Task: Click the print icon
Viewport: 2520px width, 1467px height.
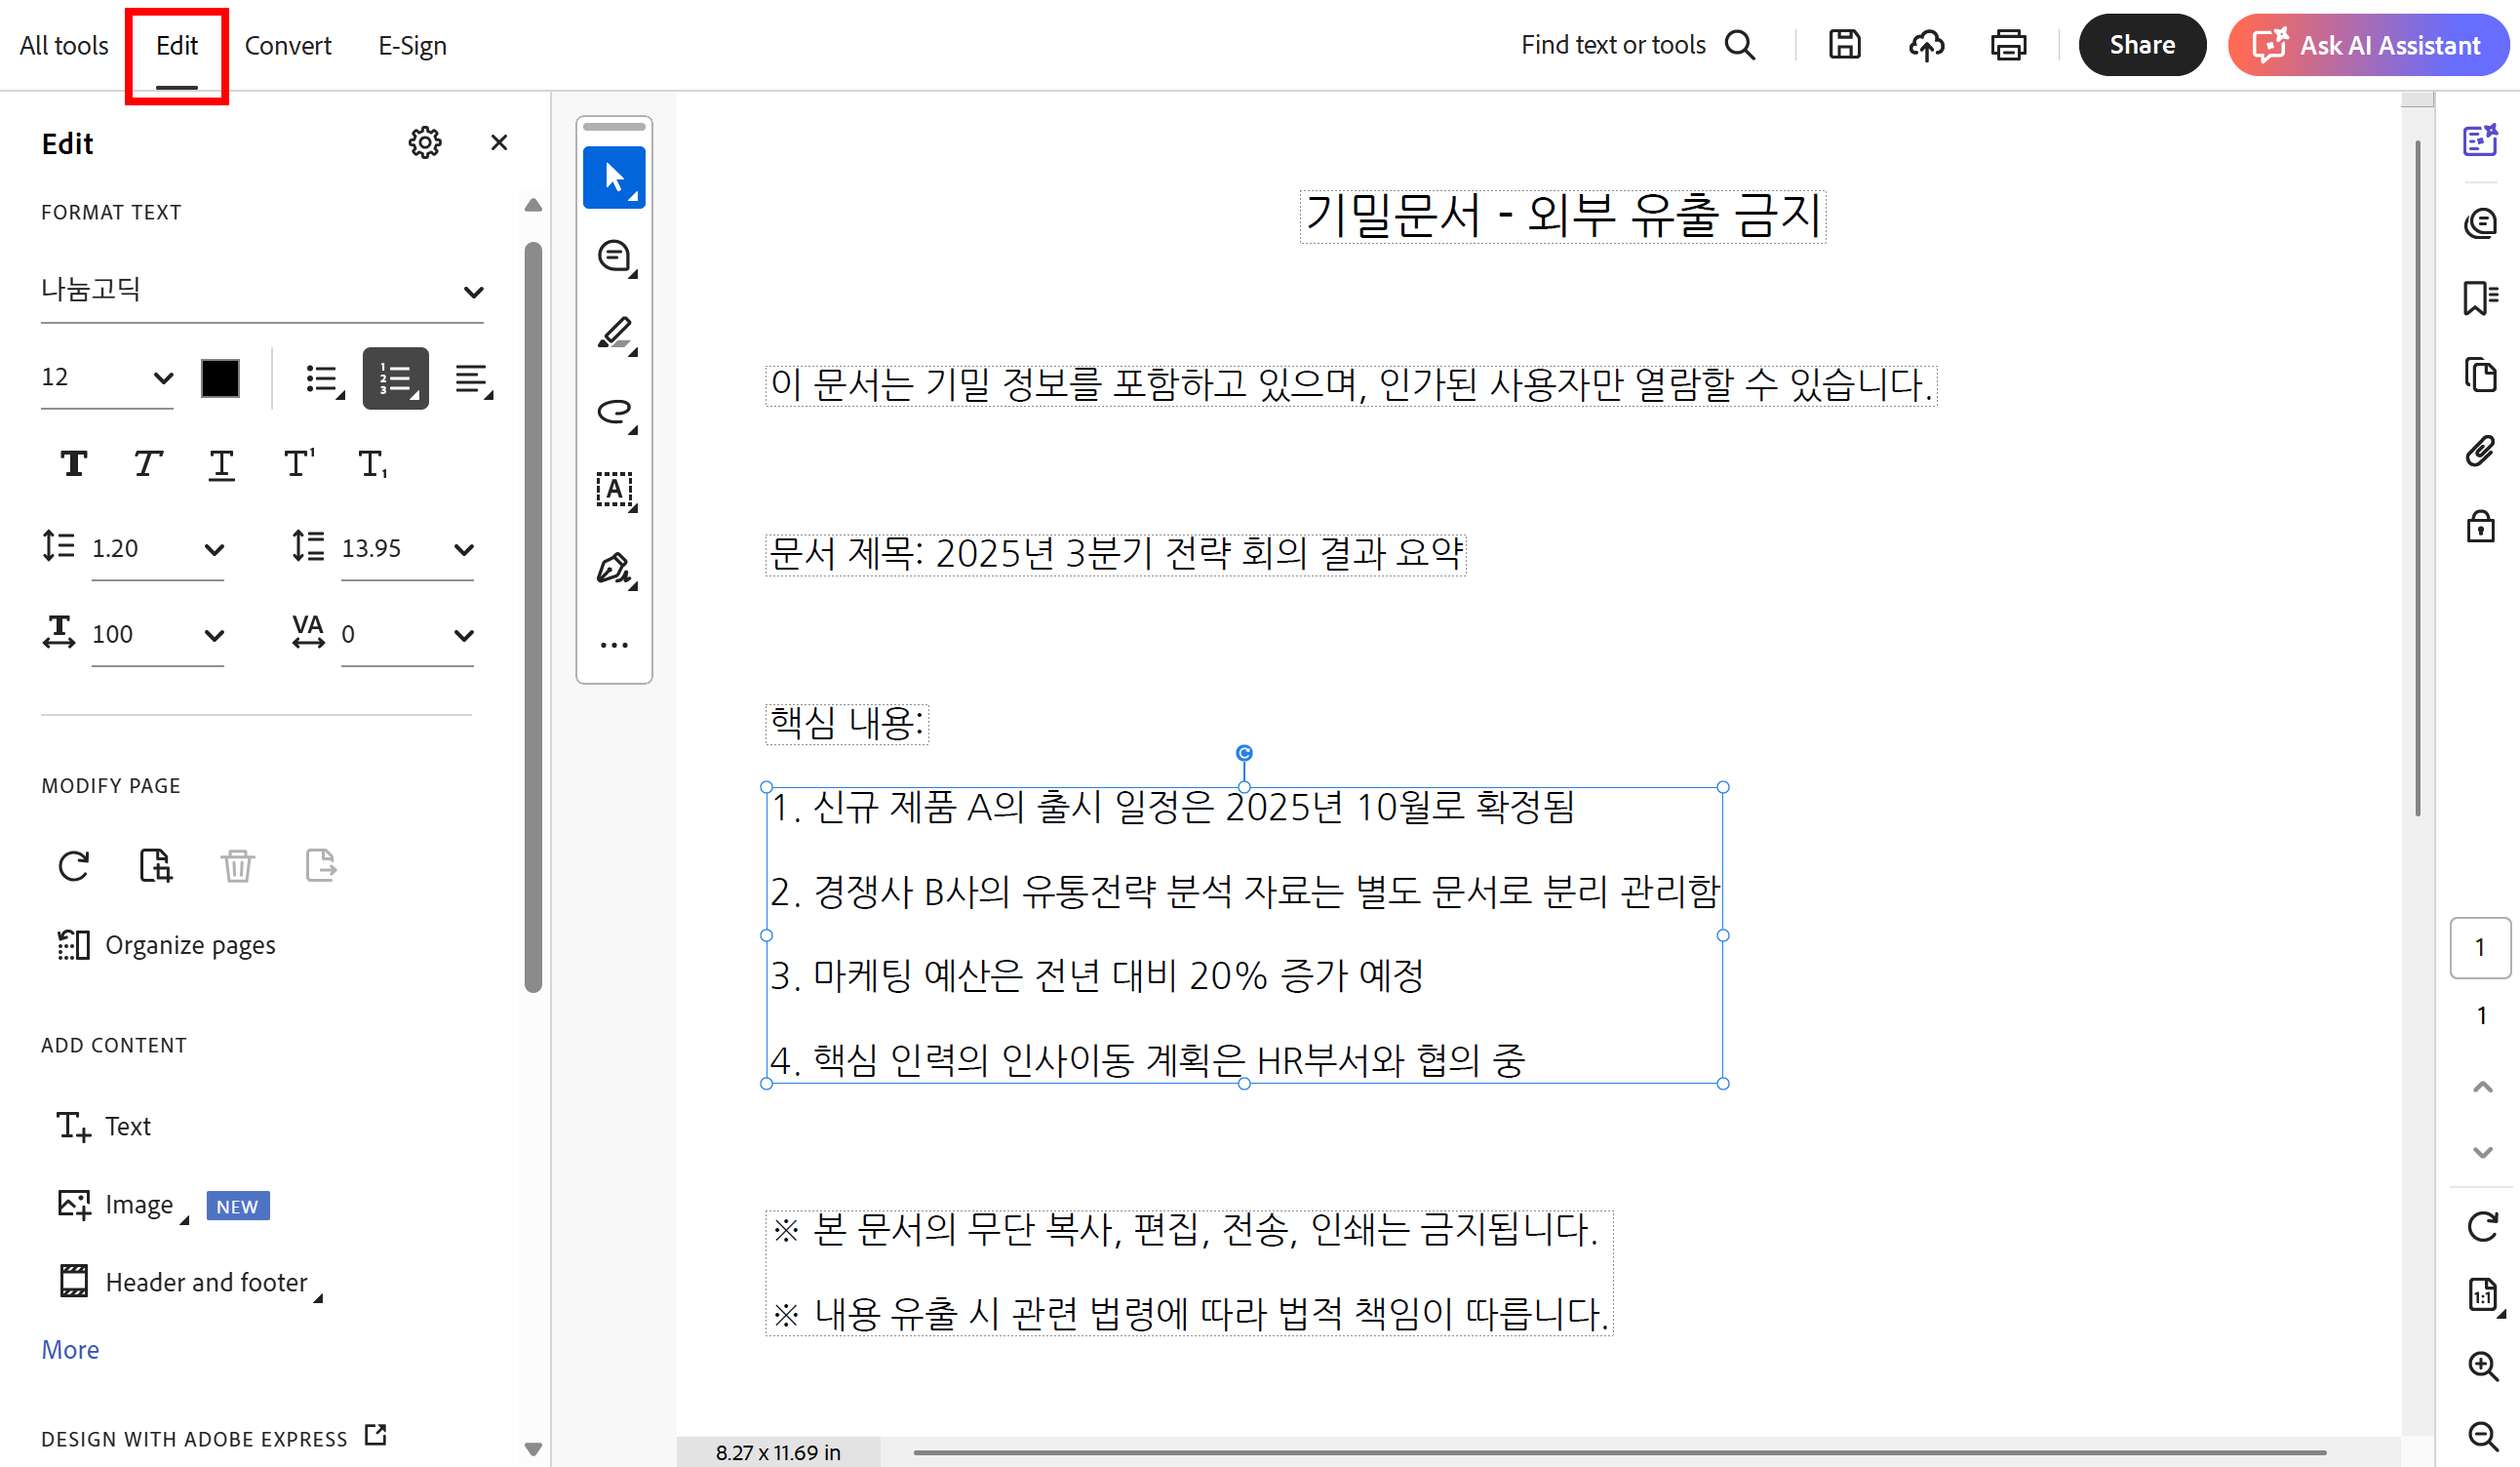Action: [x=2008, y=45]
